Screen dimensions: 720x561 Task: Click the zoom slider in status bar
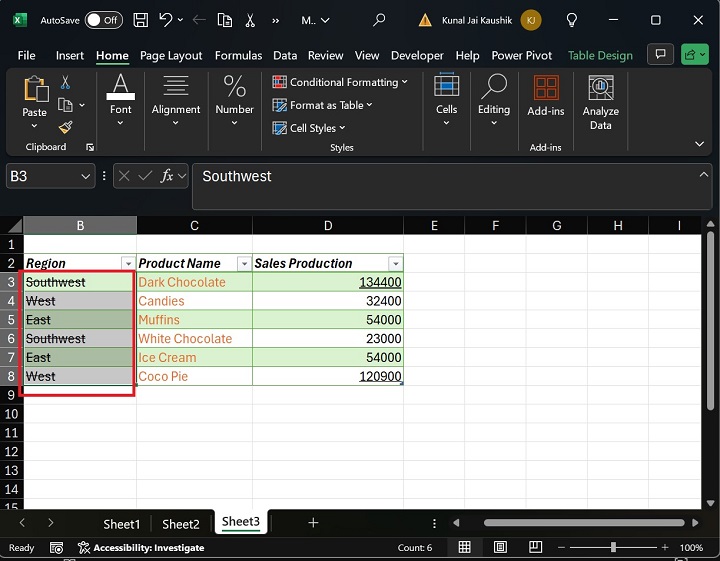(613, 548)
